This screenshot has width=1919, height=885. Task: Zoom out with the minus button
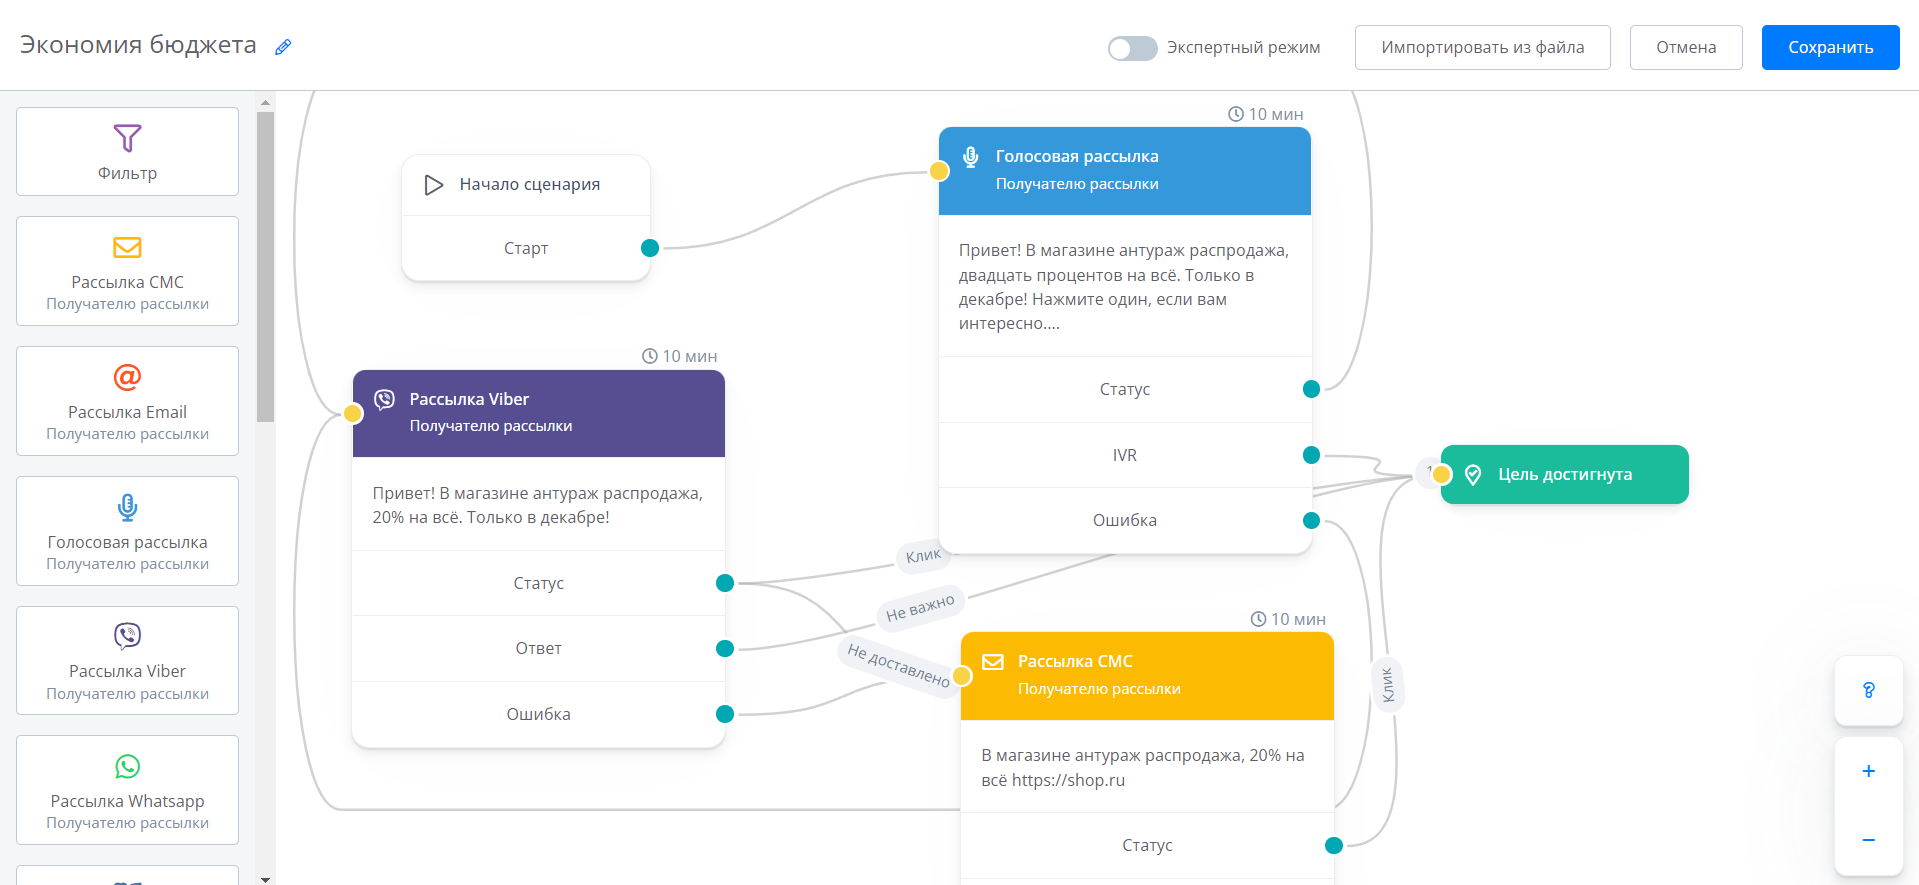1868,840
